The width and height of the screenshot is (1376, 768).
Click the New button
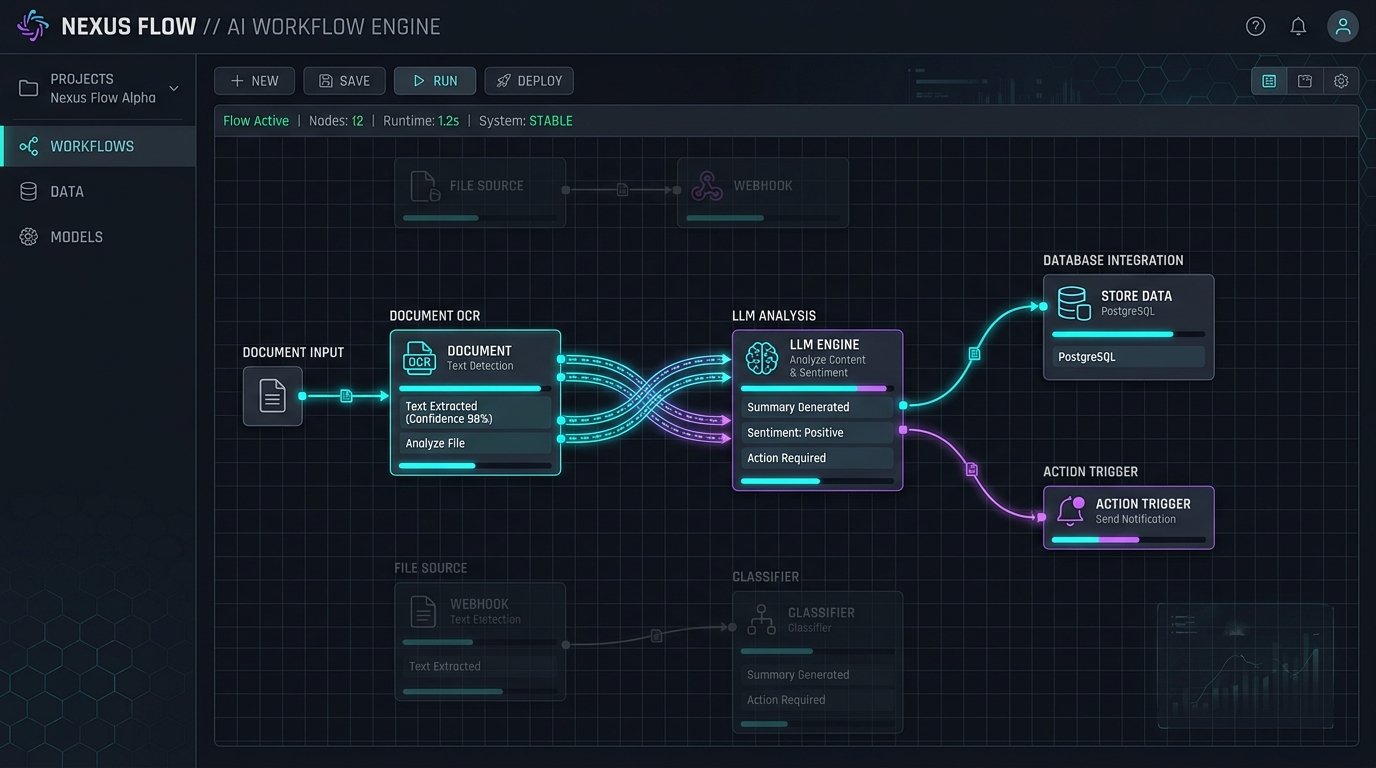pos(254,81)
